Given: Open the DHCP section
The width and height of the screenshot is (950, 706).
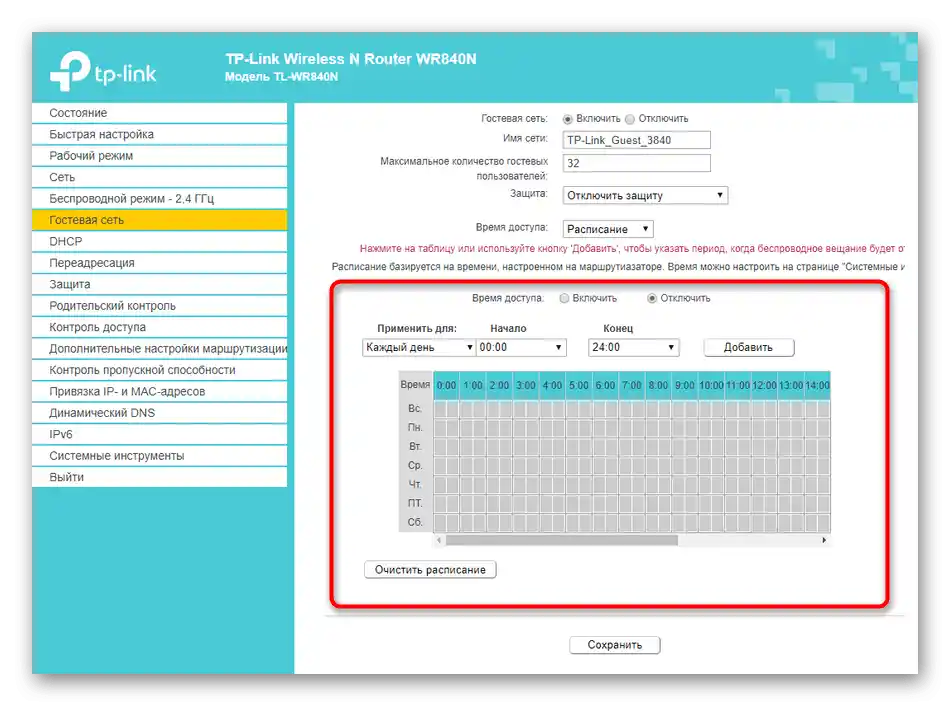Looking at the screenshot, I should [x=159, y=241].
